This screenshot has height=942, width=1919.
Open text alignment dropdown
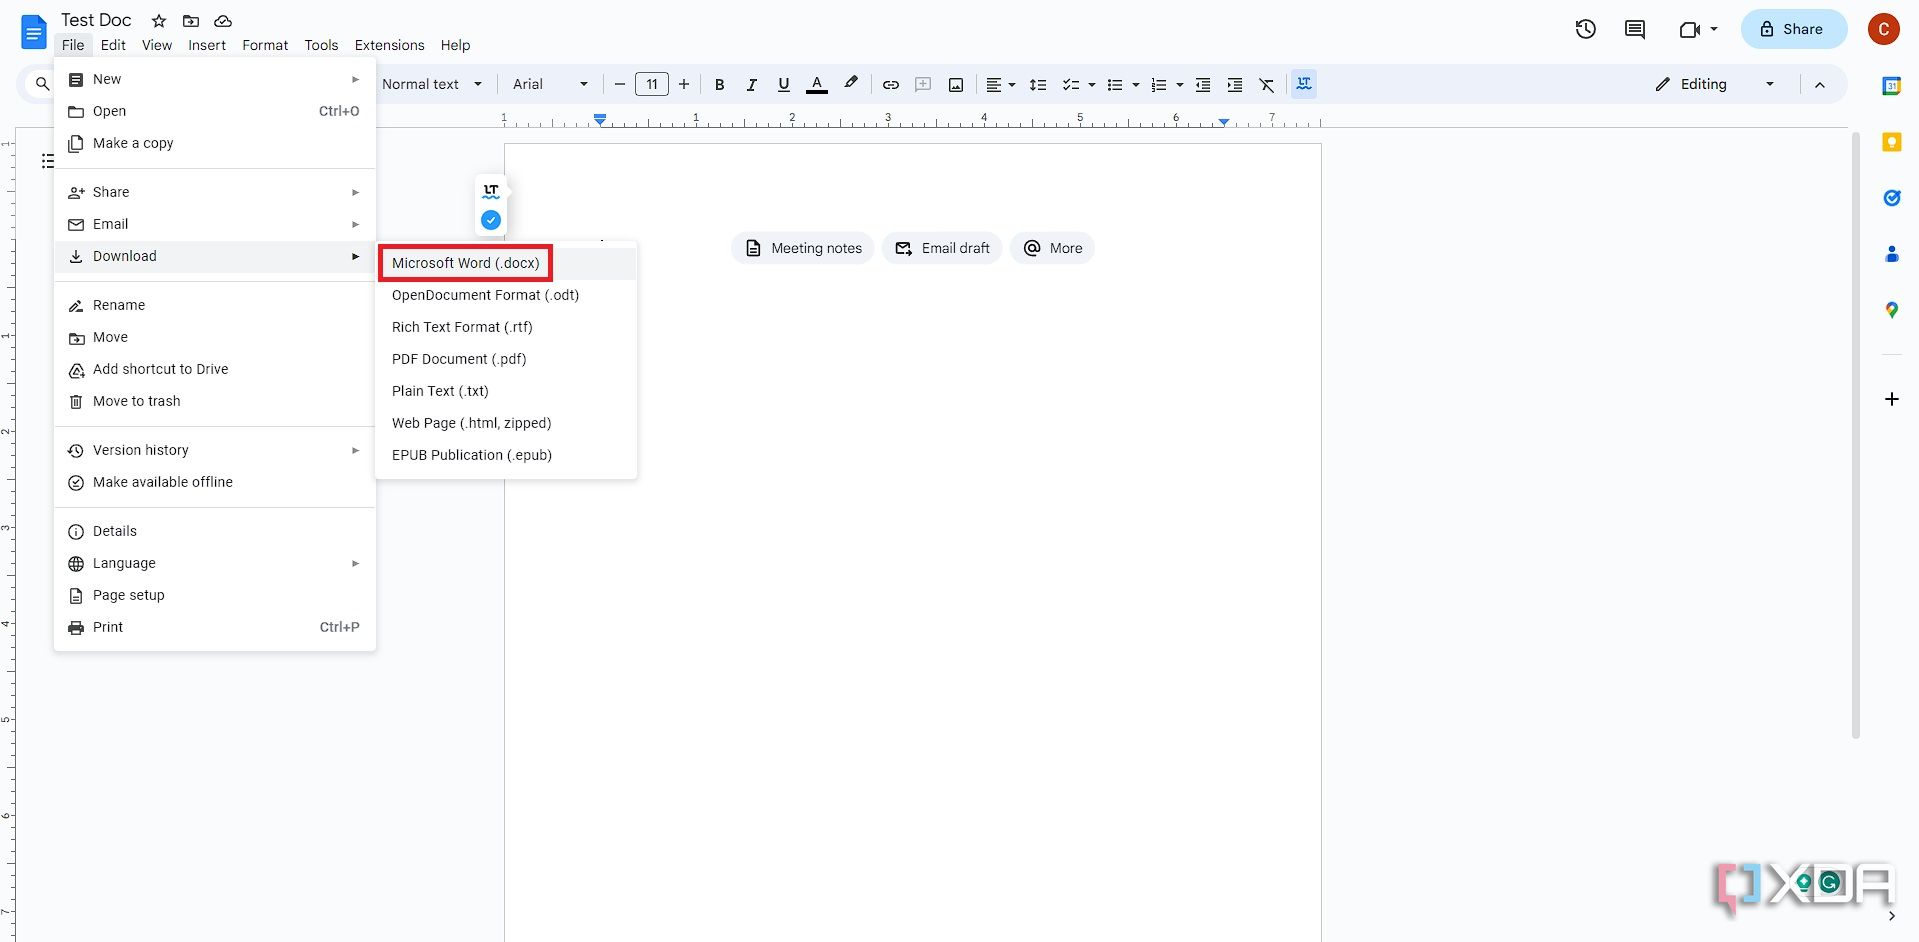pos(1001,84)
